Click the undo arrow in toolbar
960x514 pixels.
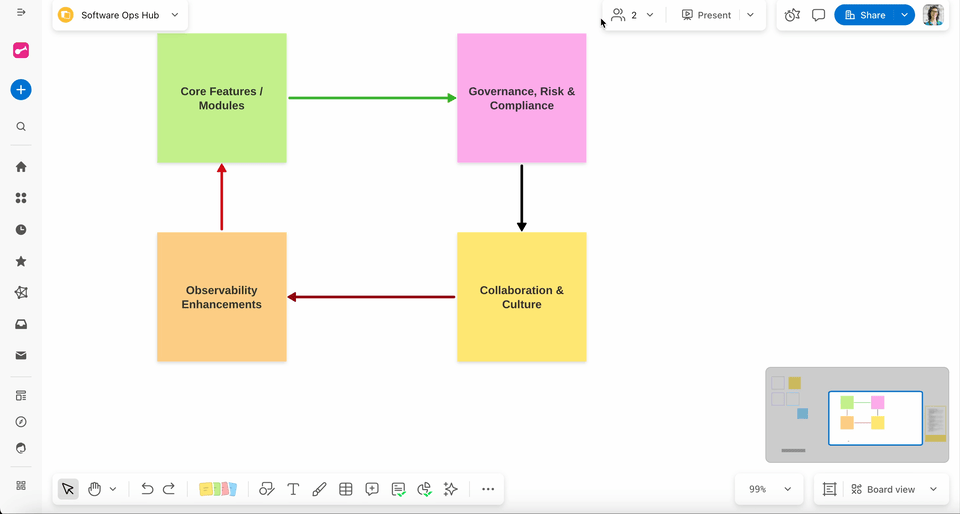[x=147, y=489]
